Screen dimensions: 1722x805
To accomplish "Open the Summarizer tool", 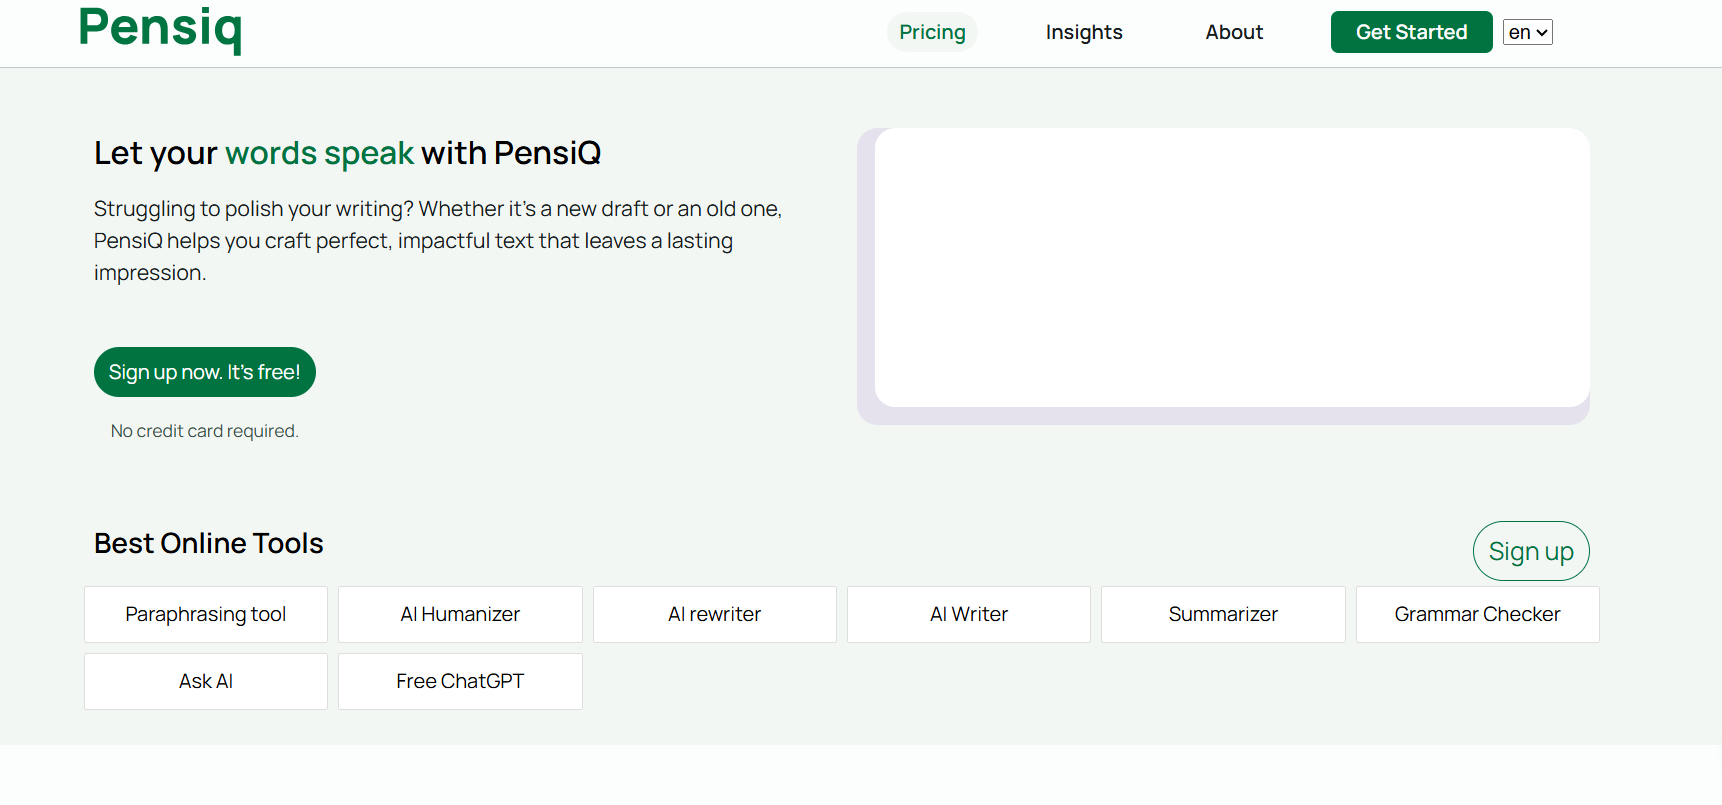I will point(1223,614).
